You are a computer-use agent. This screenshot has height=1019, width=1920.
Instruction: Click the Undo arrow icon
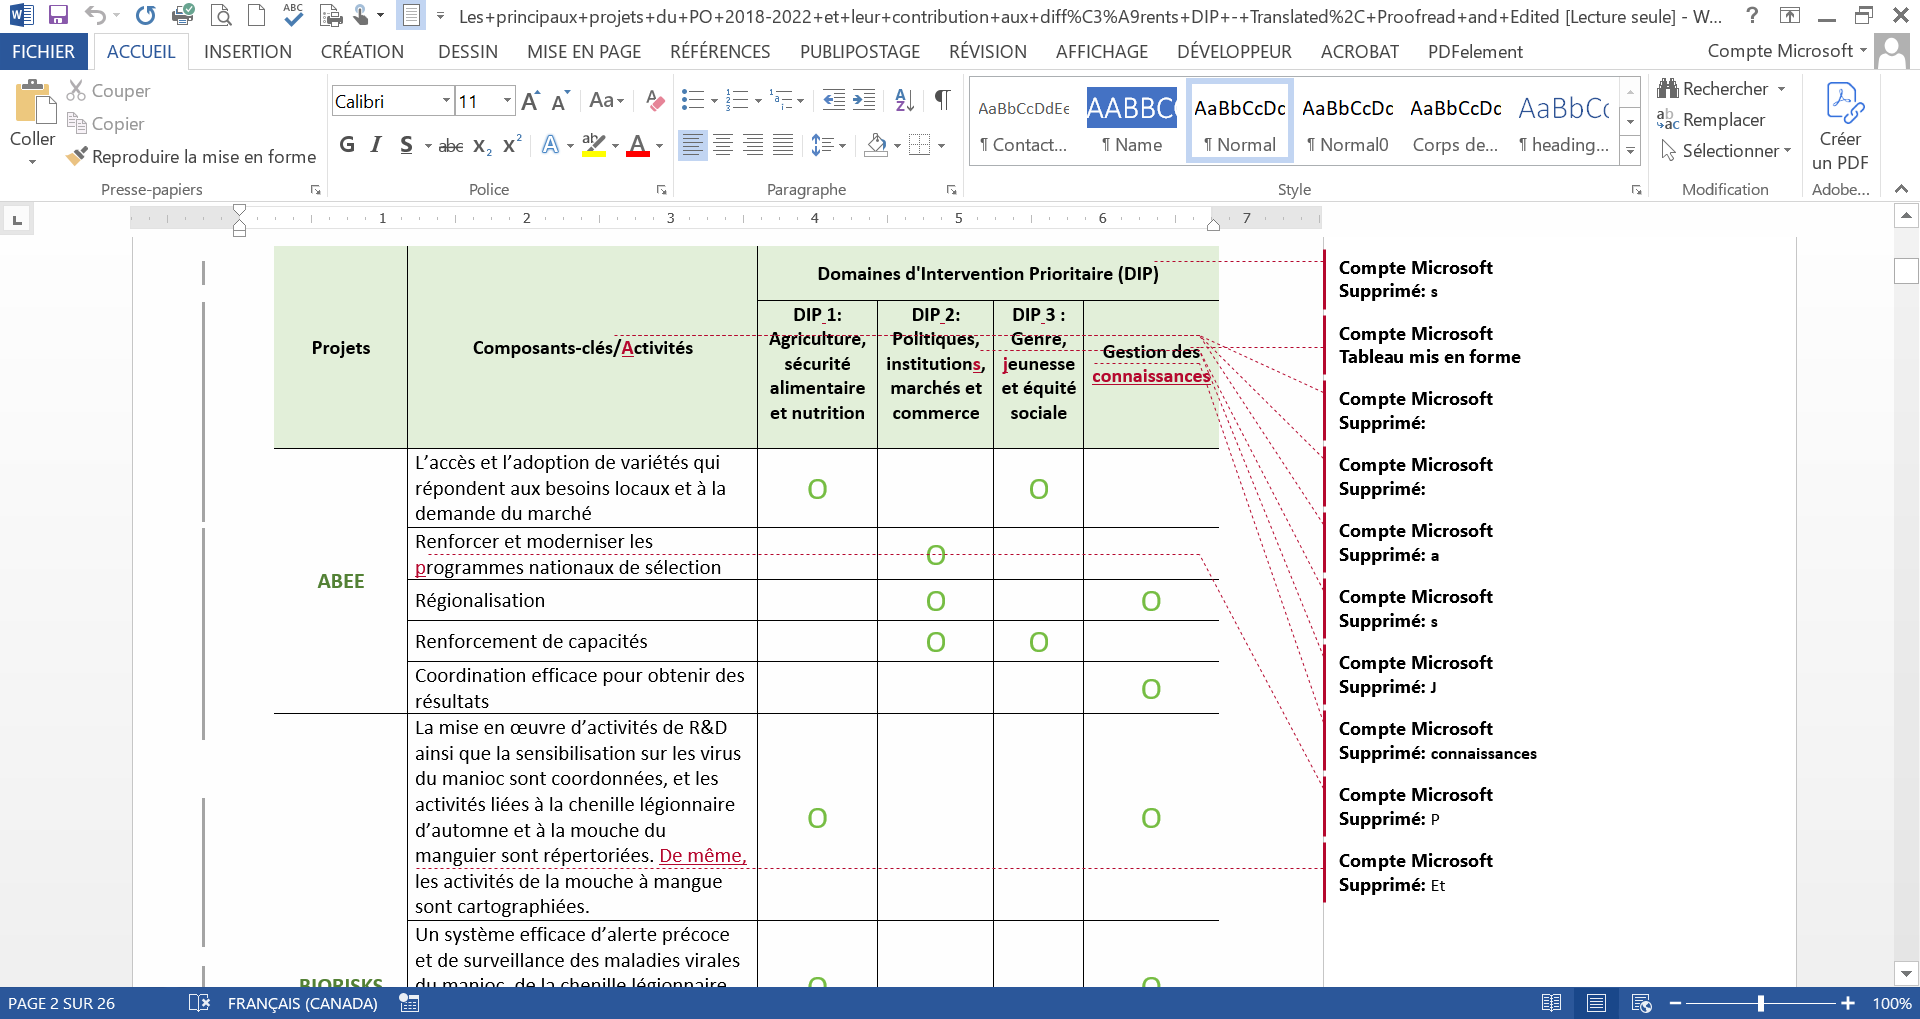pyautogui.click(x=95, y=15)
